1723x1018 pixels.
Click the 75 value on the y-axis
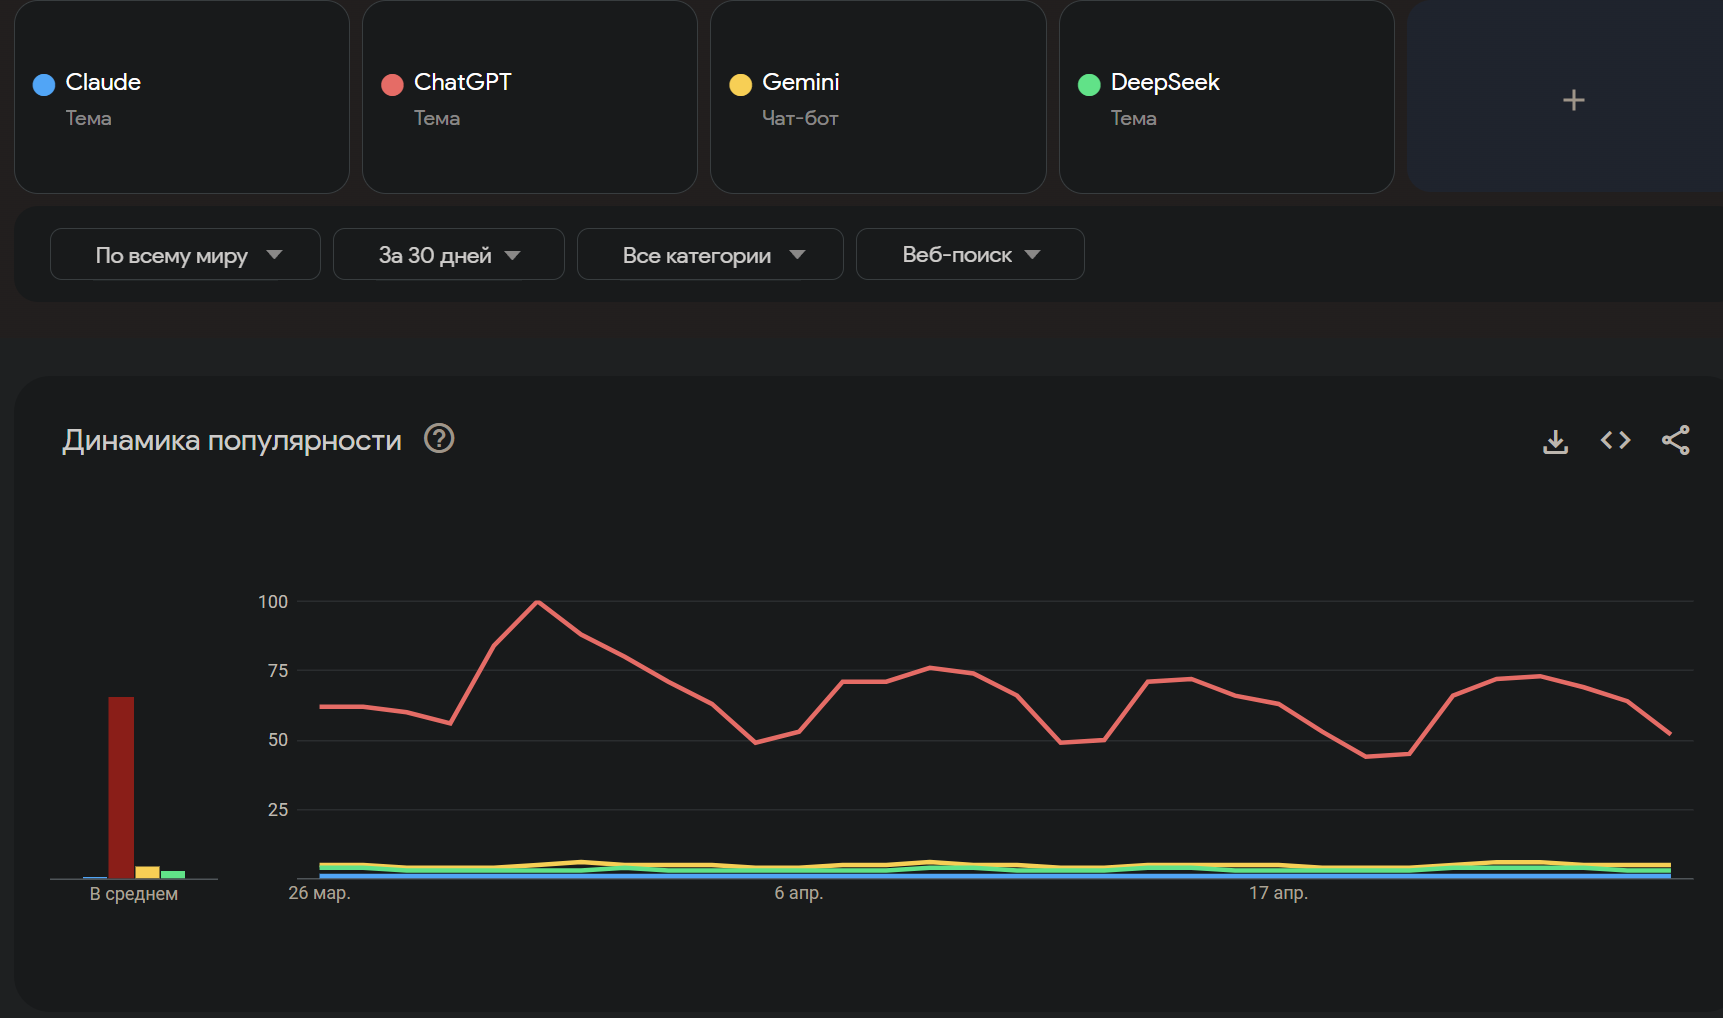tap(278, 671)
